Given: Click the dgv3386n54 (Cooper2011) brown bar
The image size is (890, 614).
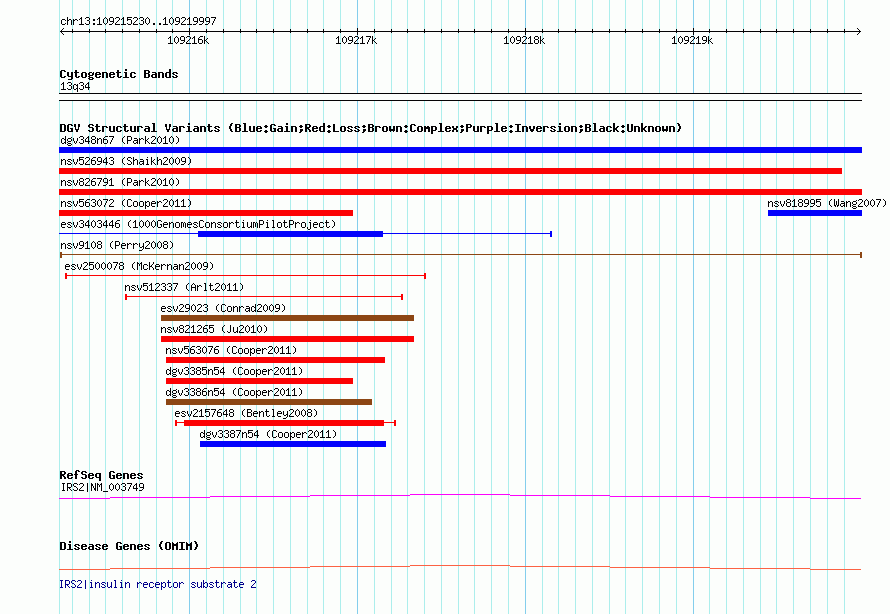Looking at the screenshot, I should tap(269, 402).
